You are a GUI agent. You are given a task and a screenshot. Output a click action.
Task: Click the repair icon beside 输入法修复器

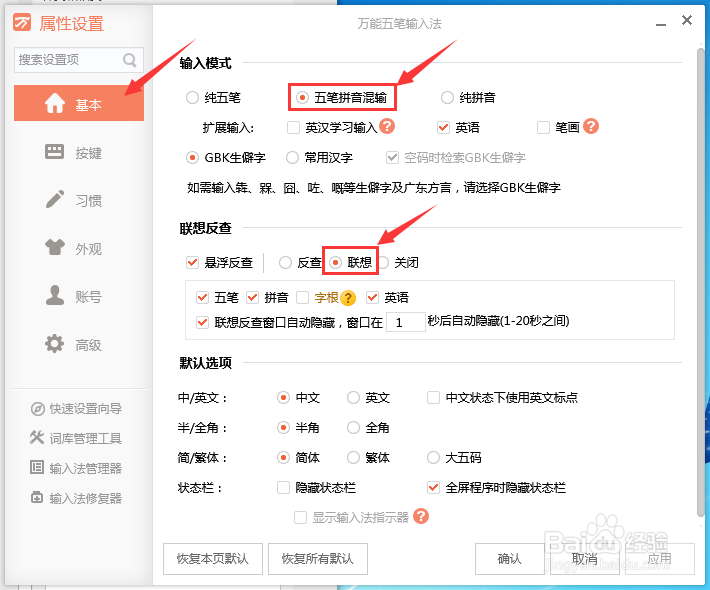coord(37,497)
